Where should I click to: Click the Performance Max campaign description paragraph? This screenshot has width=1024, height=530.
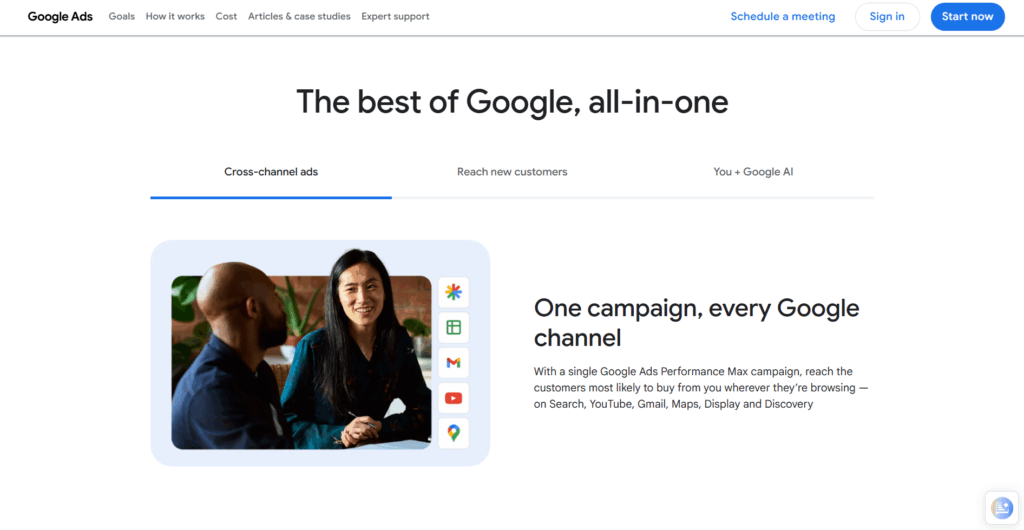[701, 388]
